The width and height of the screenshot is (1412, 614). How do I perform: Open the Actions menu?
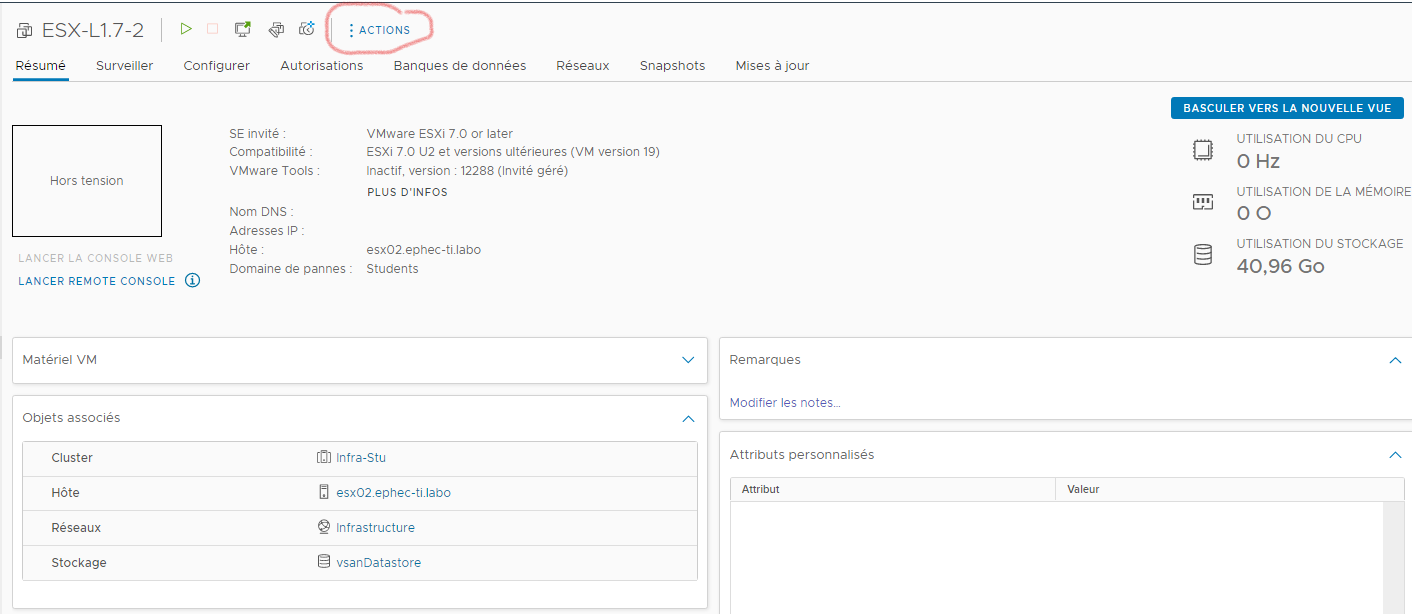(379, 30)
